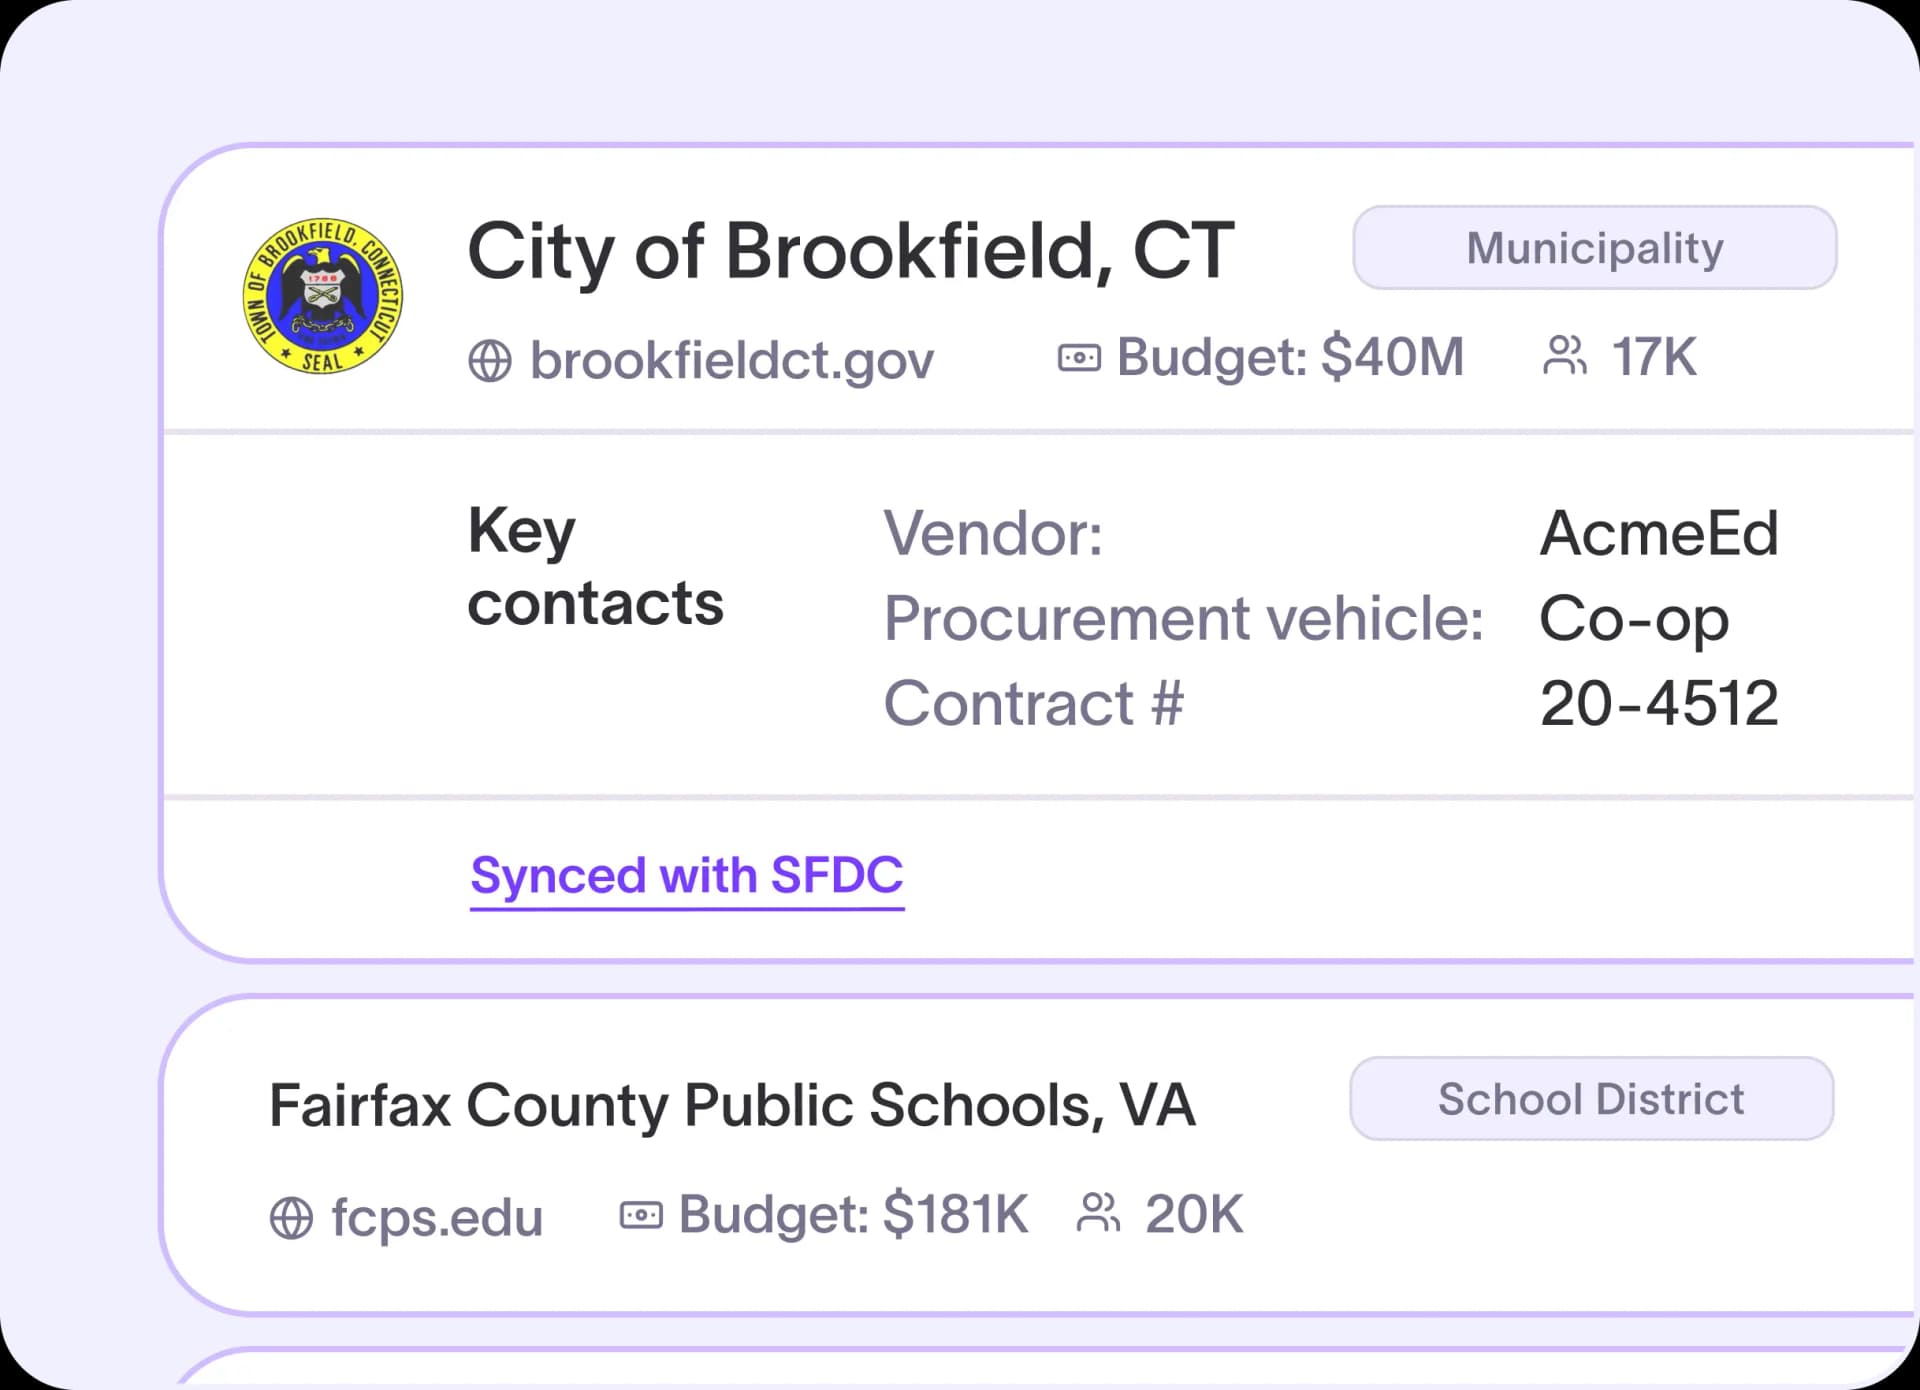
Task: Open the Synced with SFDC link
Action: click(x=687, y=877)
